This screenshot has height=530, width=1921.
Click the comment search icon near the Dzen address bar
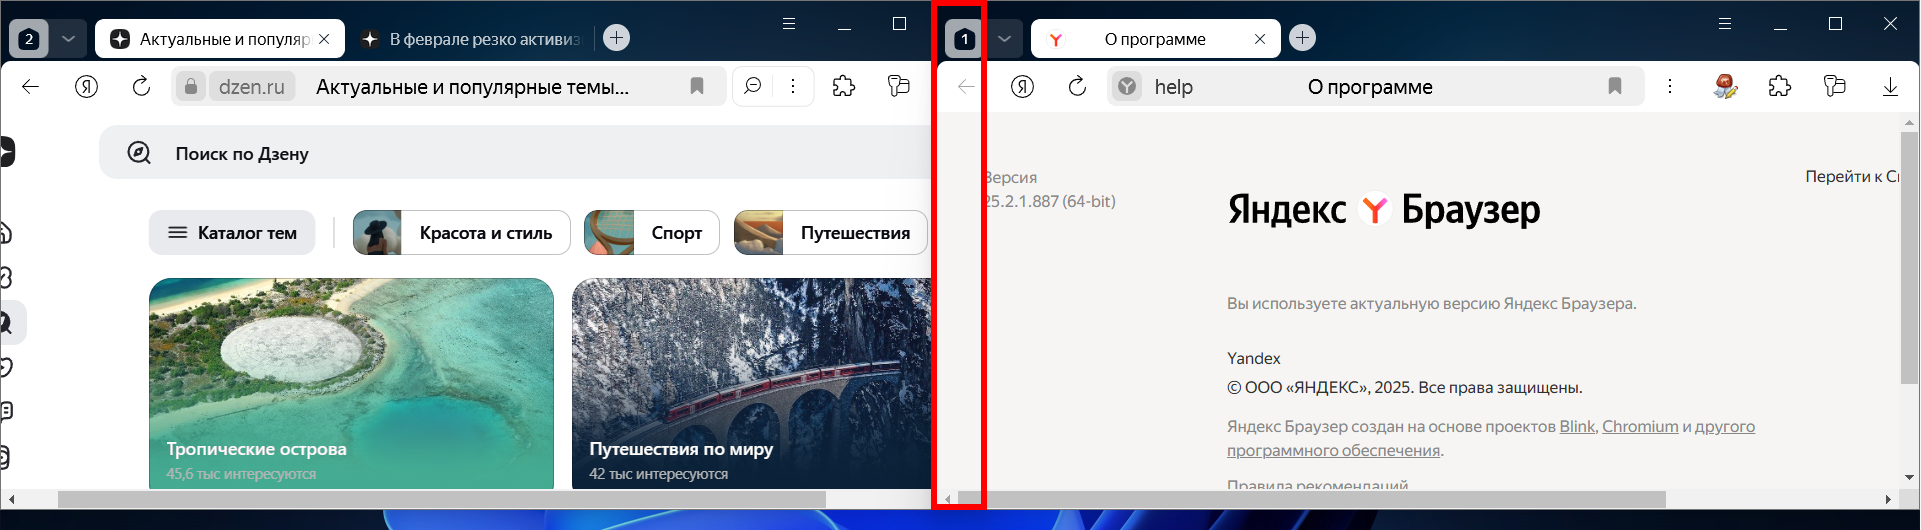[x=753, y=87]
